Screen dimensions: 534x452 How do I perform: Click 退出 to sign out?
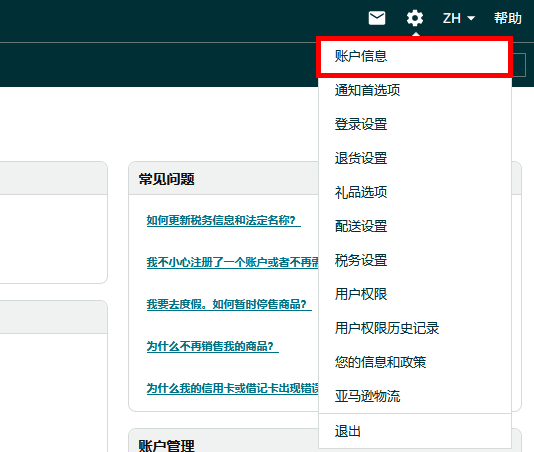[x=415, y=431]
